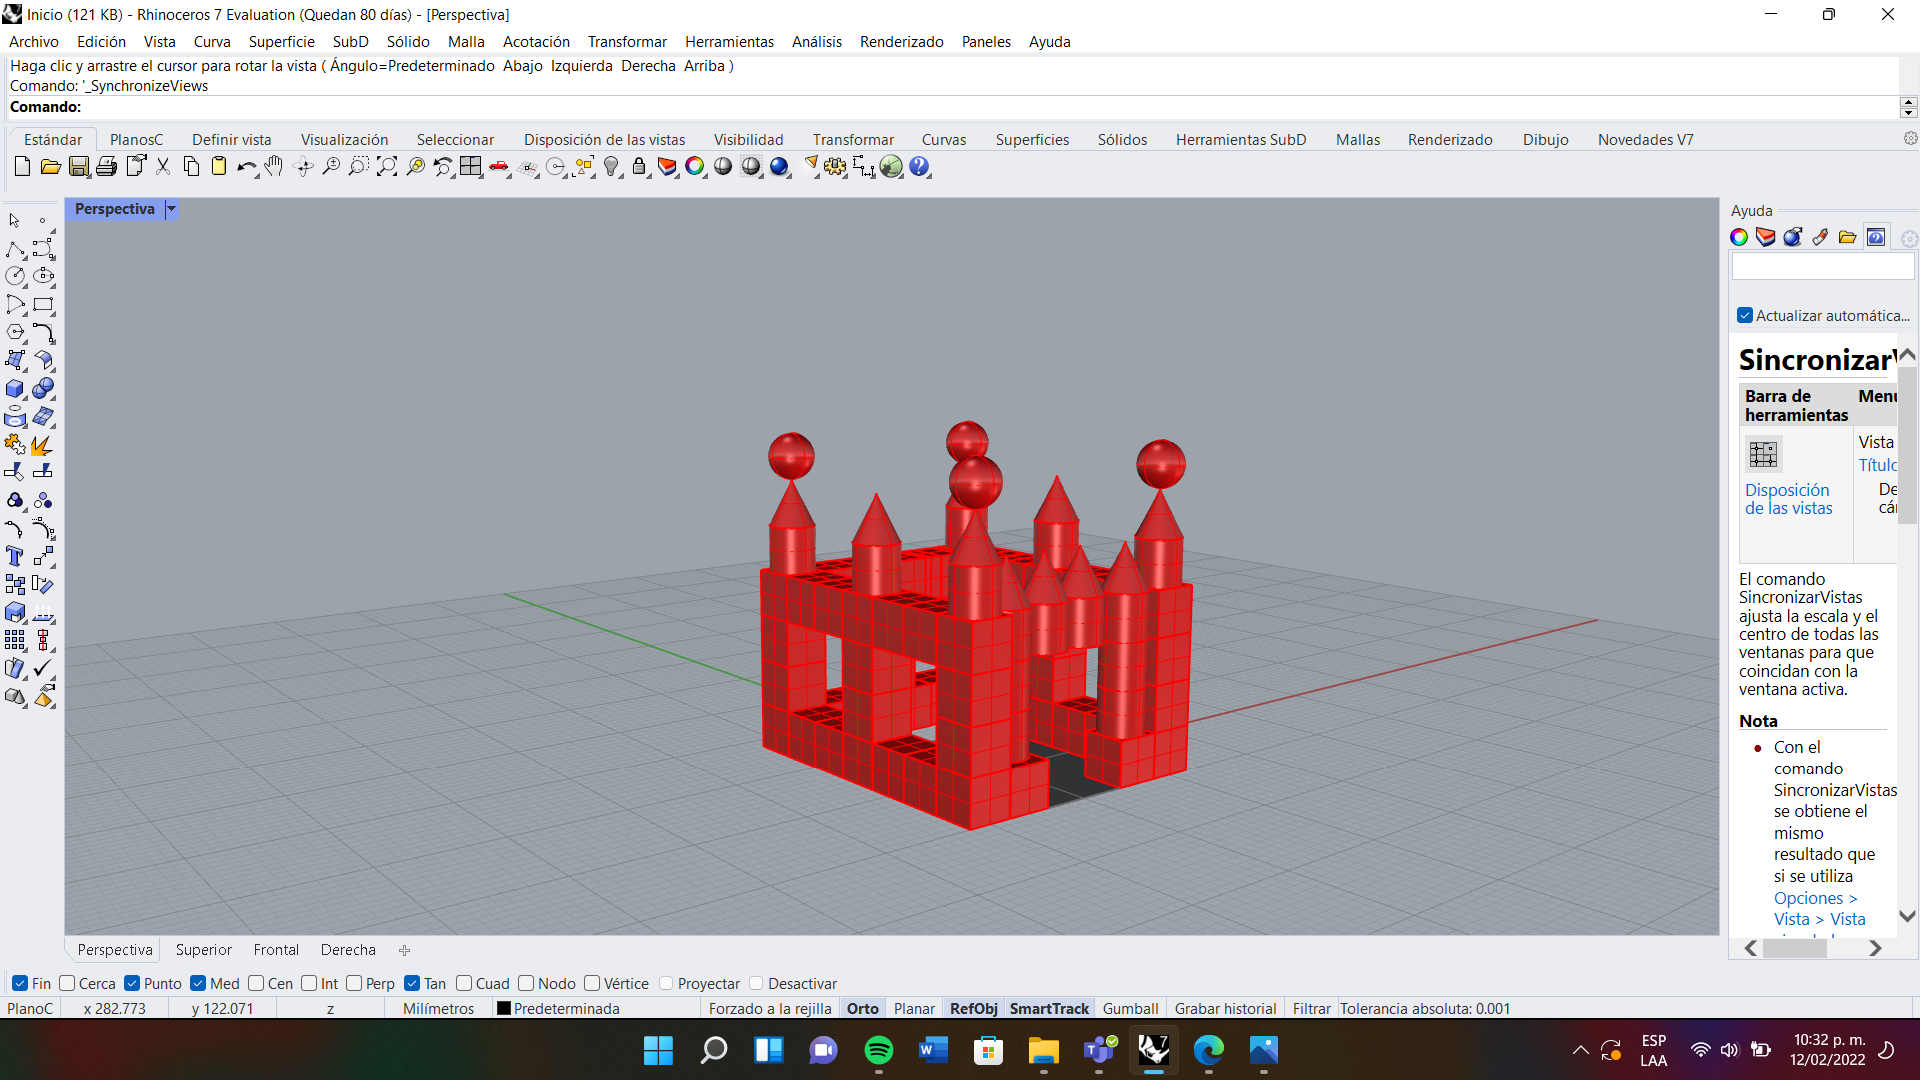Select the Polyline tool in the left sidebar
Image resolution: width=1920 pixels, height=1080 pixels.
click(x=16, y=249)
